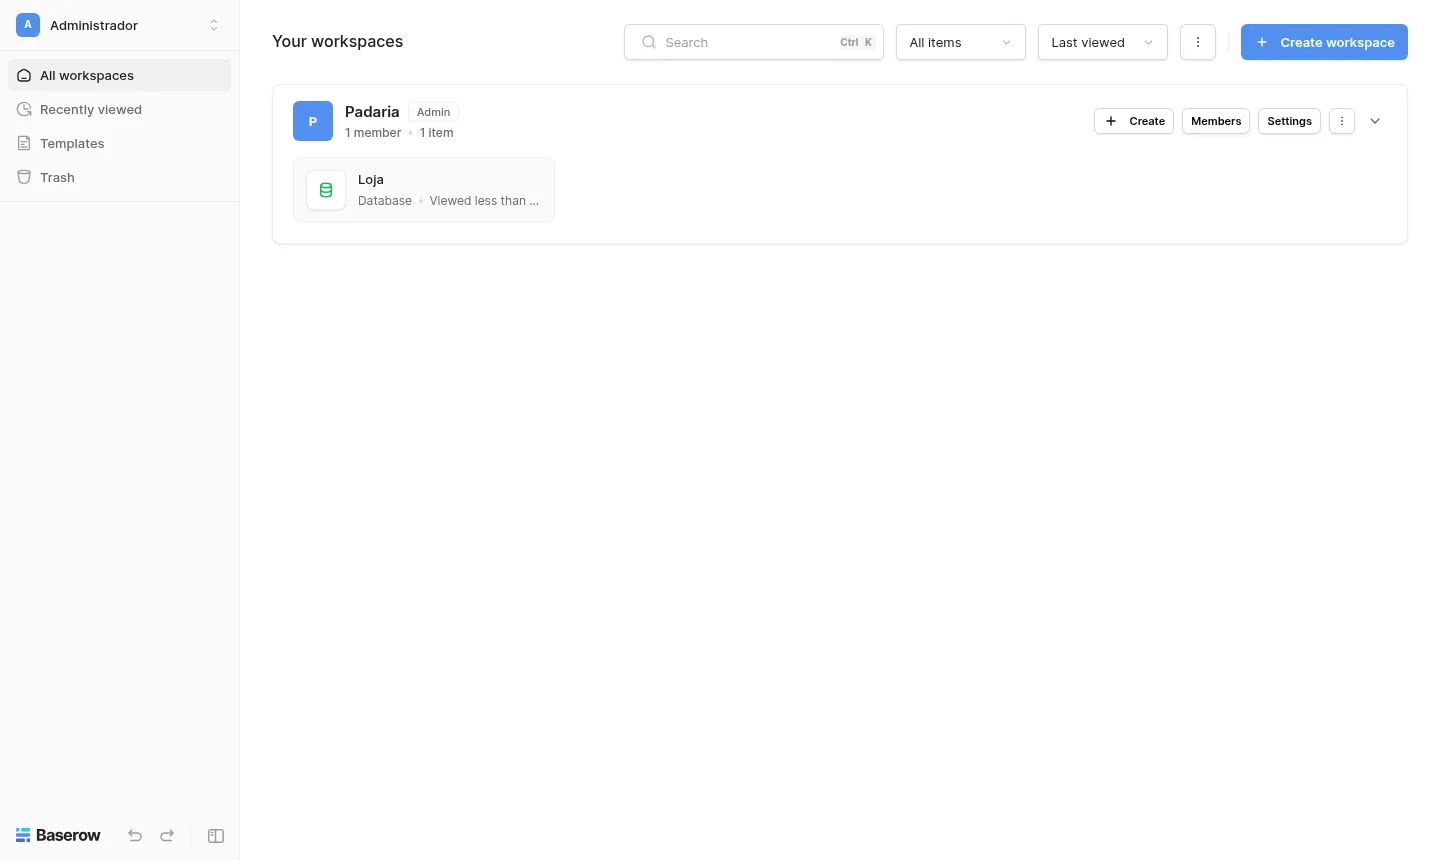Open the Loja database icon
This screenshot has height=860, width=1440.
326,190
